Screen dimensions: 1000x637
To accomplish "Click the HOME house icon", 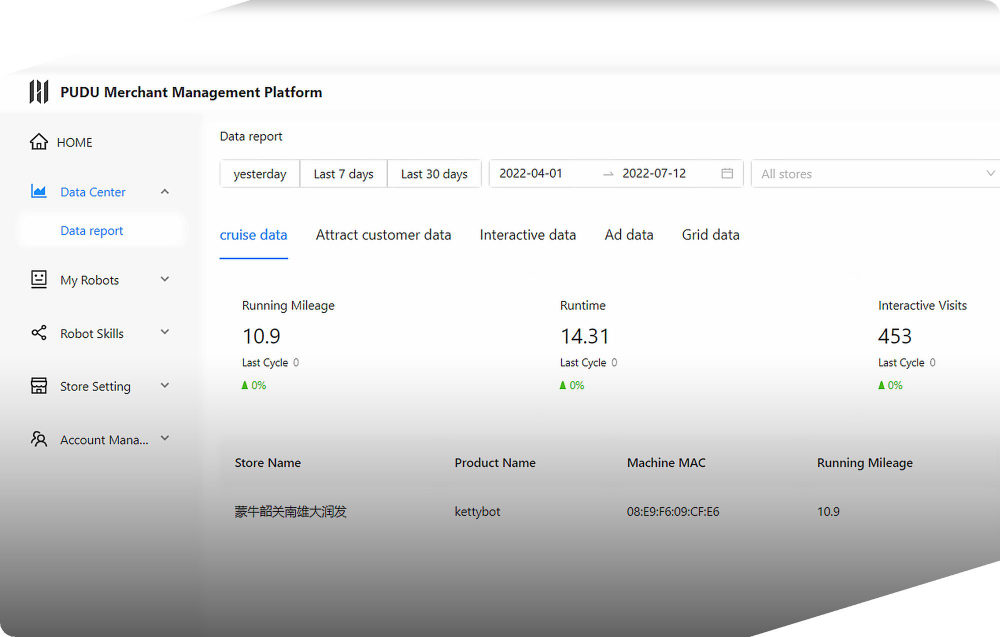I will pyautogui.click(x=39, y=142).
